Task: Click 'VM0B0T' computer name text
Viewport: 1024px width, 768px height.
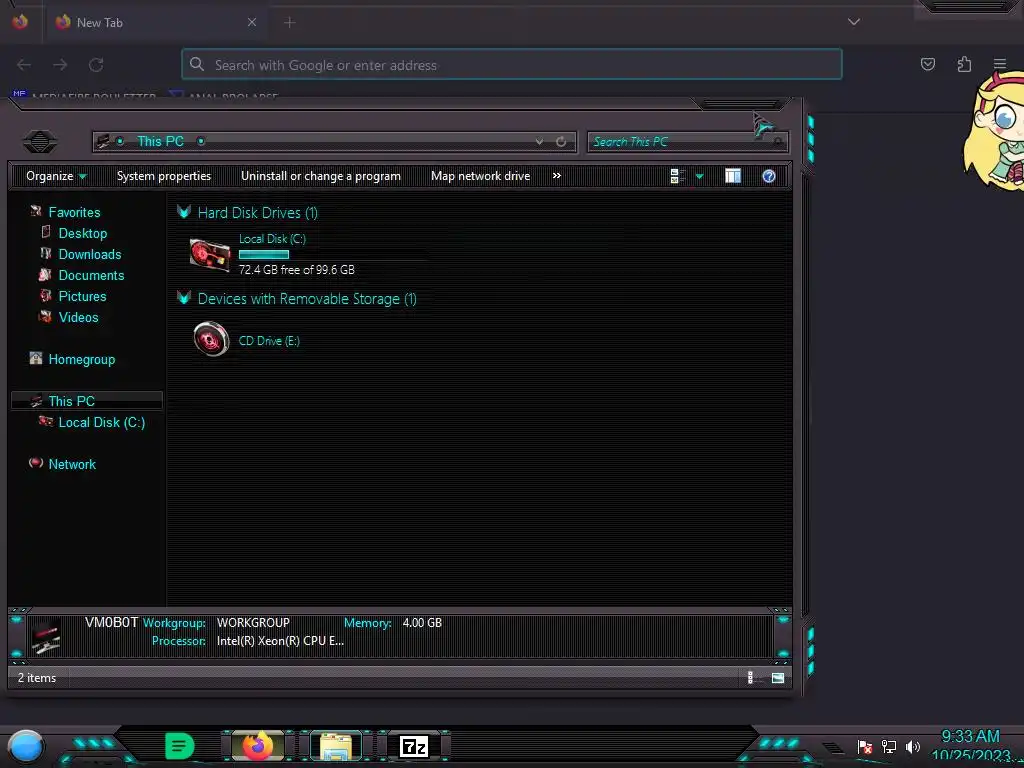Action: click(112, 622)
